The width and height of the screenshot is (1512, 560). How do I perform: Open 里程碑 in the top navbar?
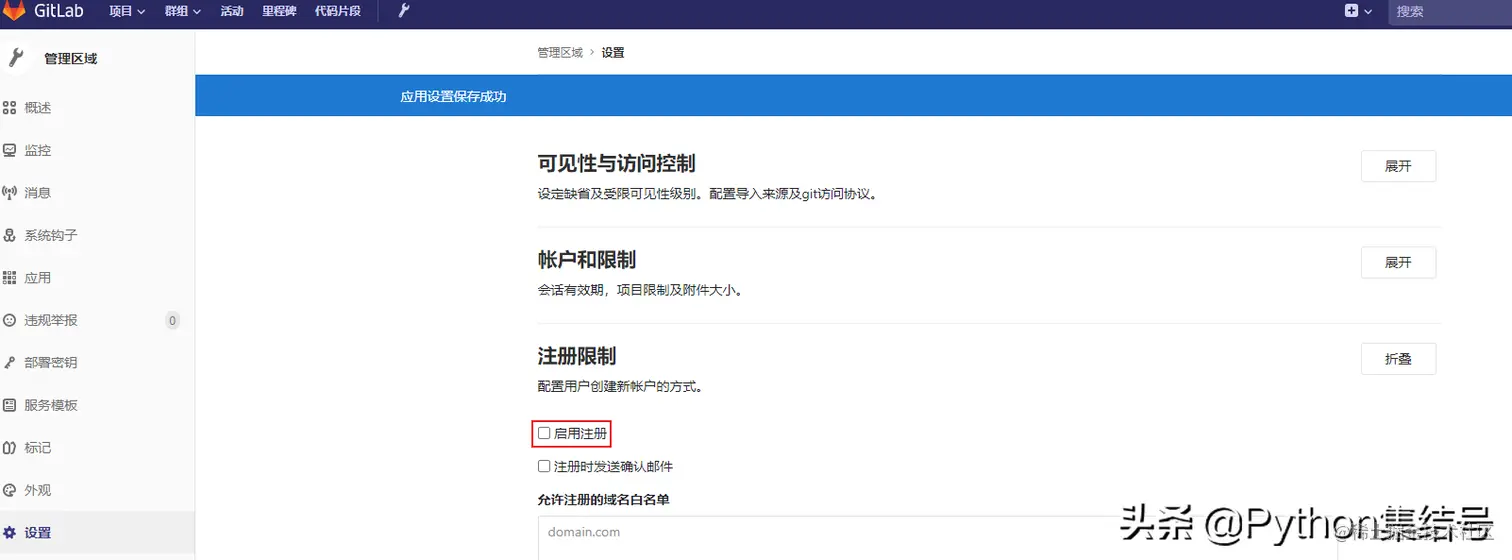coord(279,11)
